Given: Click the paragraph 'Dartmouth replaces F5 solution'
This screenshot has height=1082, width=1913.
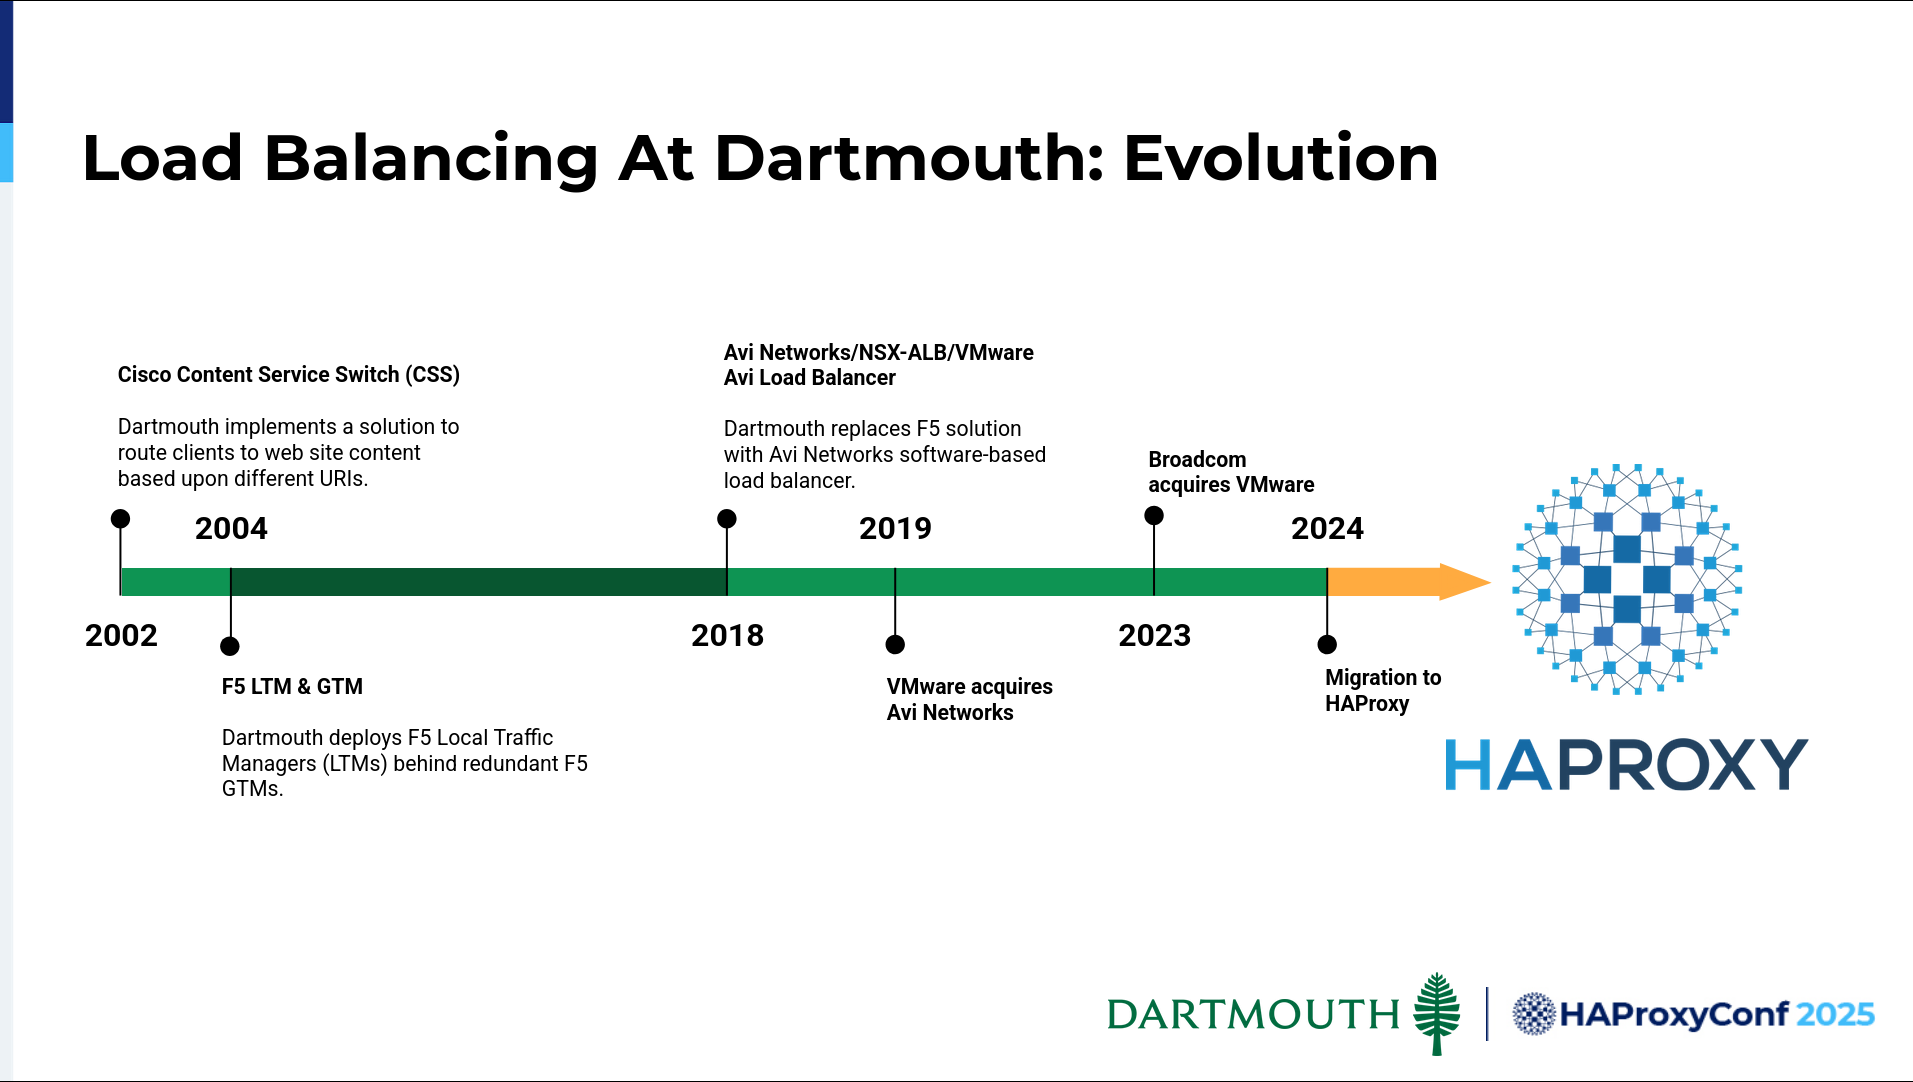Looking at the screenshot, I should pyautogui.click(x=884, y=454).
